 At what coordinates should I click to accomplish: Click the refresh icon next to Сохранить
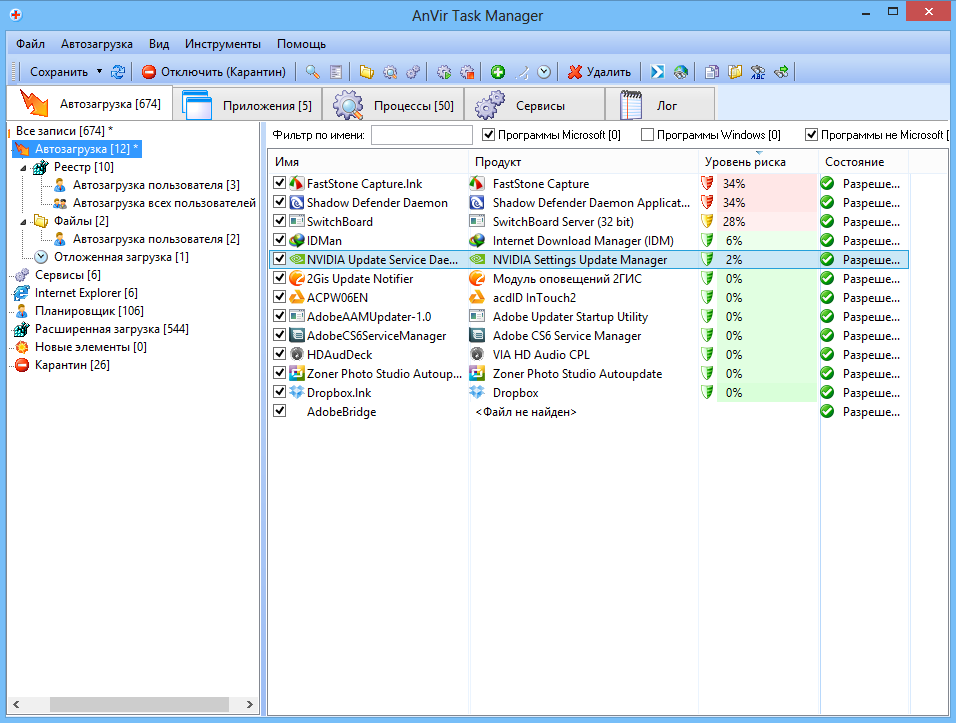point(118,72)
